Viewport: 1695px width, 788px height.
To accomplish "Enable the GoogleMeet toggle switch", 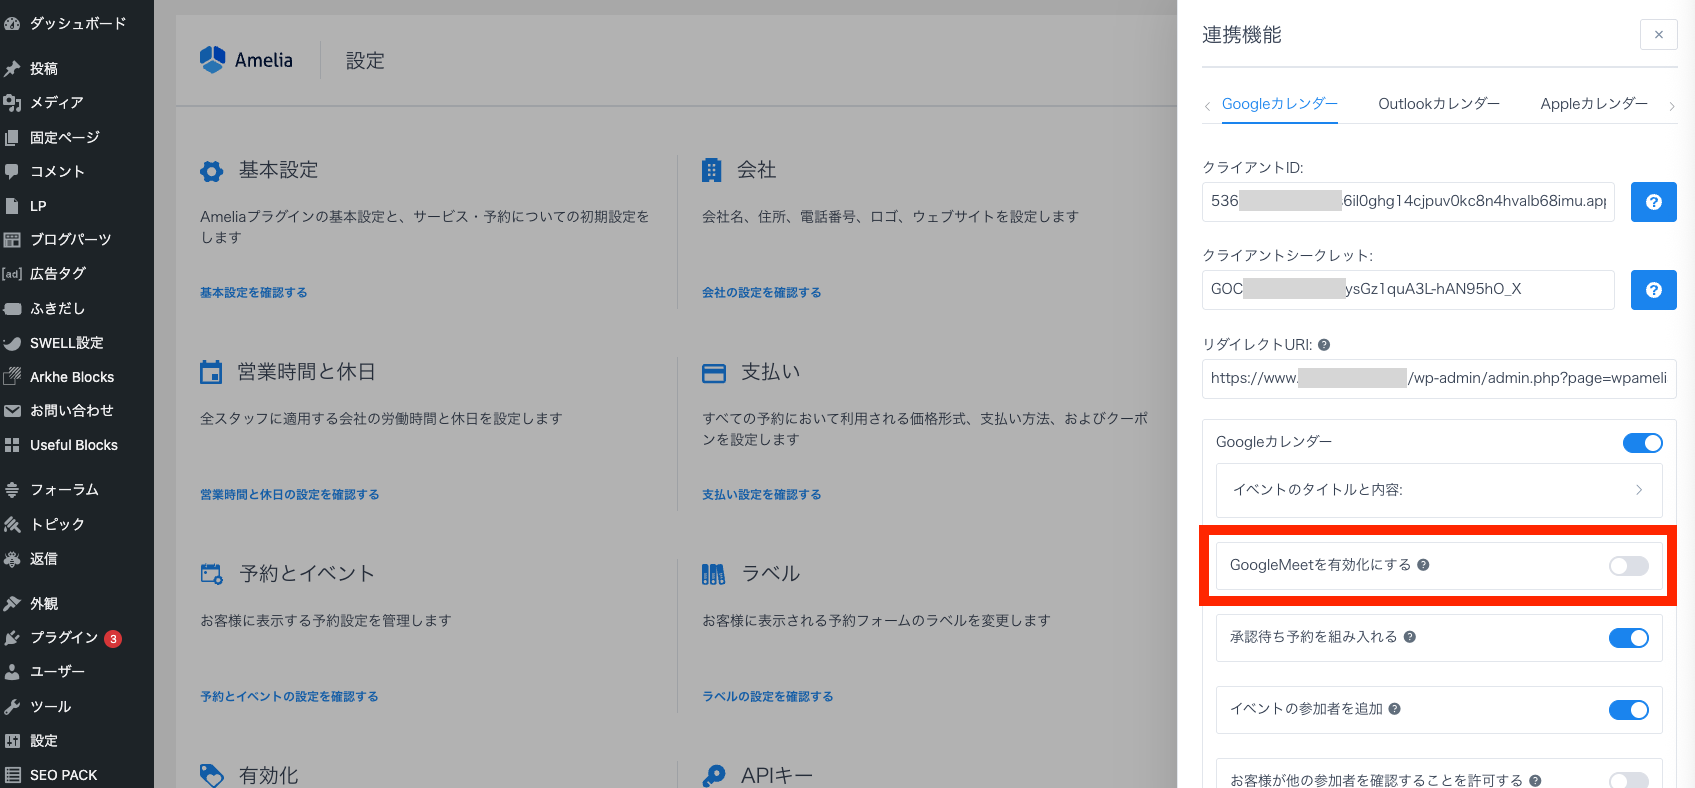I will coord(1628,566).
